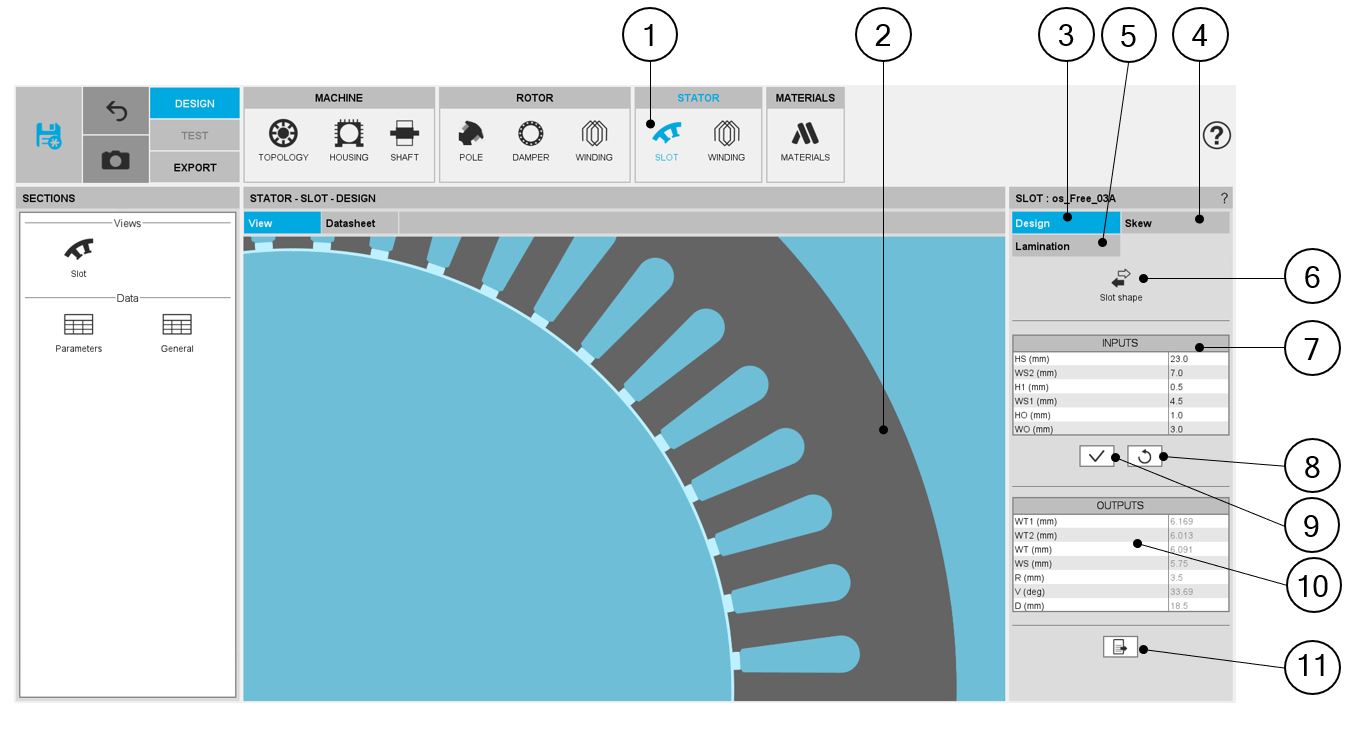The image size is (1354, 733).
Task: Reset inputs with the circular arrow button
Action: click(1144, 456)
